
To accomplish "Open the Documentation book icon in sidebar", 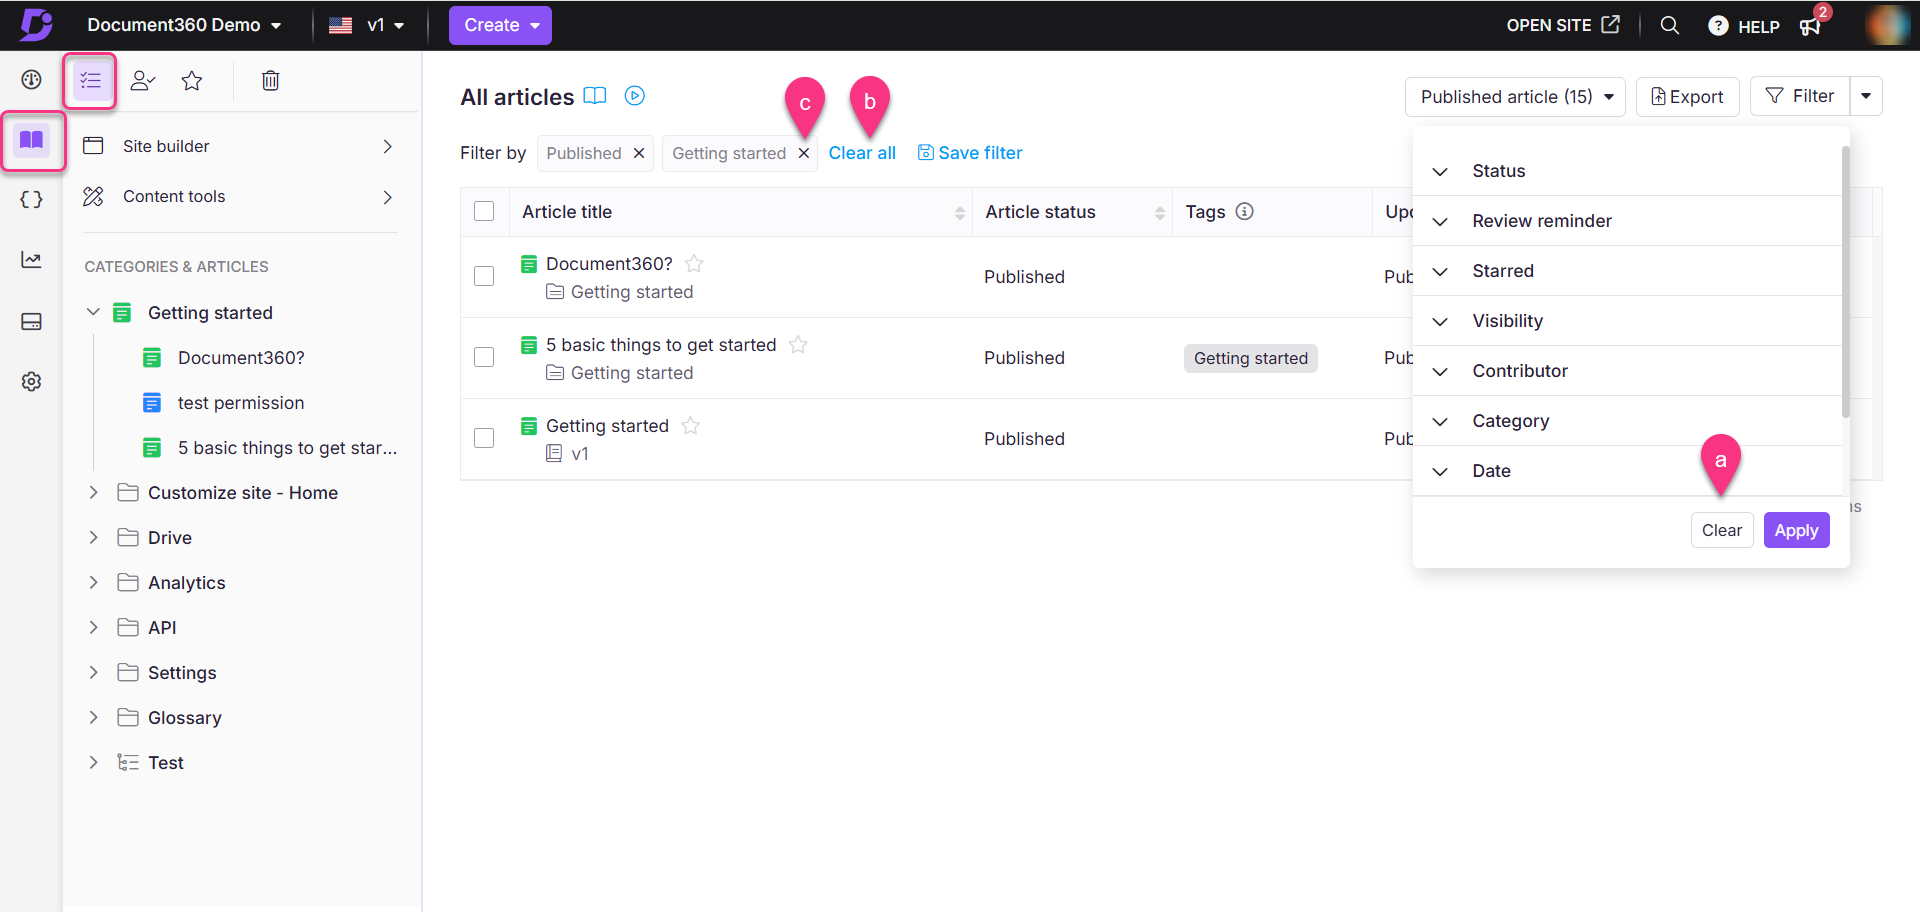I will click(x=32, y=140).
